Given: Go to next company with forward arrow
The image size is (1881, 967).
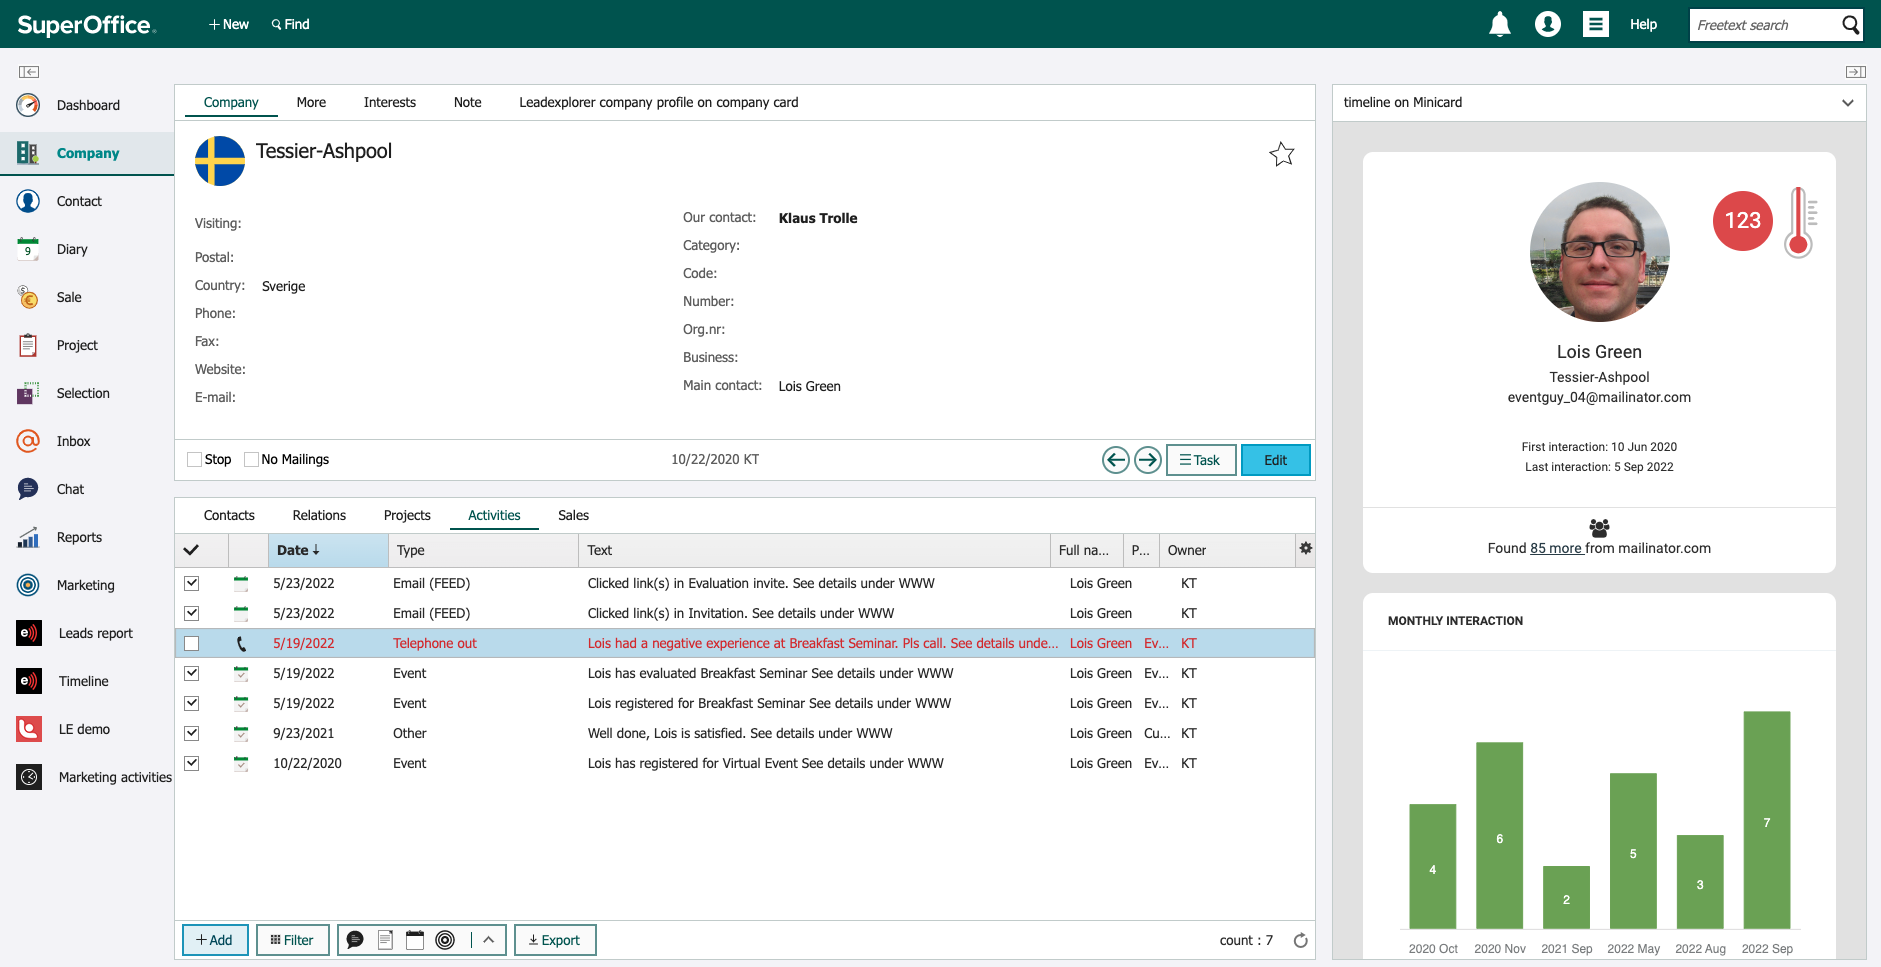Looking at the screenshot, I should click(x=1148, y=460).
